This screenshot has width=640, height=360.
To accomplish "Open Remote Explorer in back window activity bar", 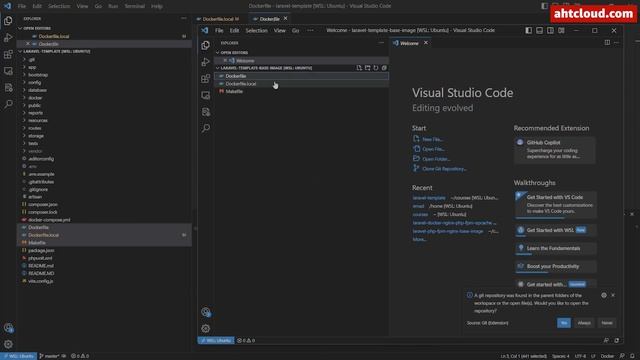I will [8, 71].
